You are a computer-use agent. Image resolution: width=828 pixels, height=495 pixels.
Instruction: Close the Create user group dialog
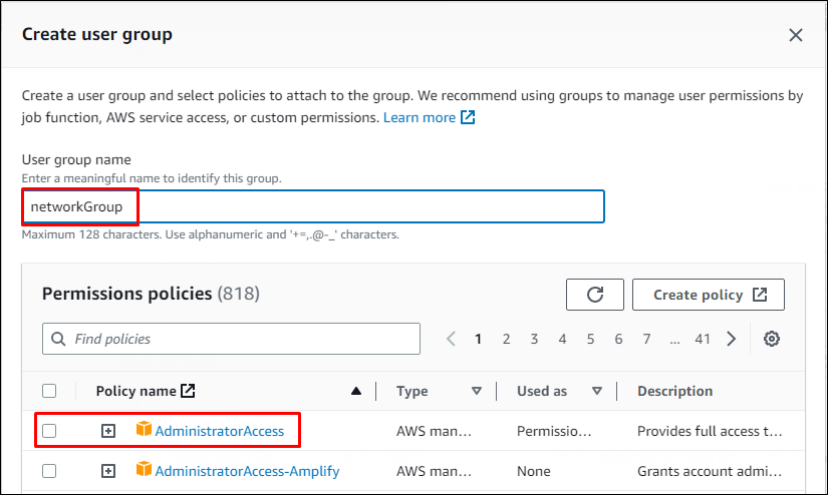click(795, 35)
